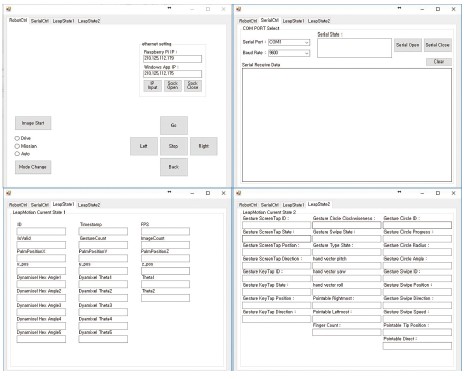Maximize the COM PORT Select window
This screenshot has width=467, height=379.
tap(438, 9)
